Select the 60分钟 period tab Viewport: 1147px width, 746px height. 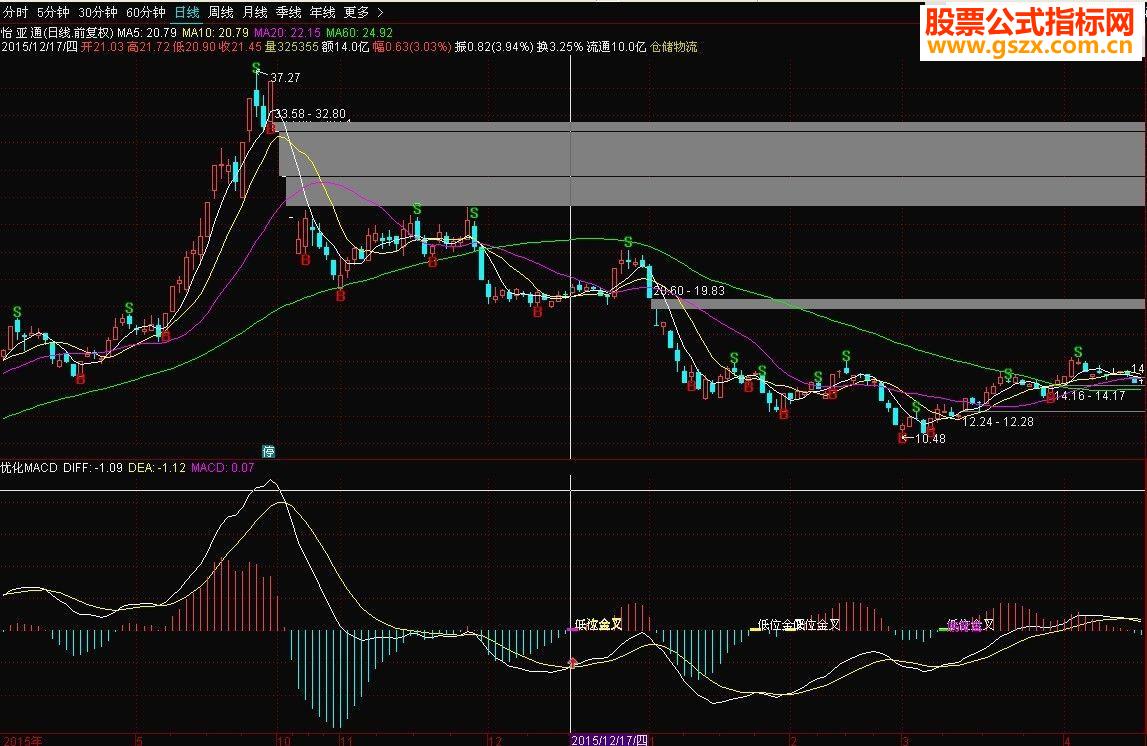point(146,12)
